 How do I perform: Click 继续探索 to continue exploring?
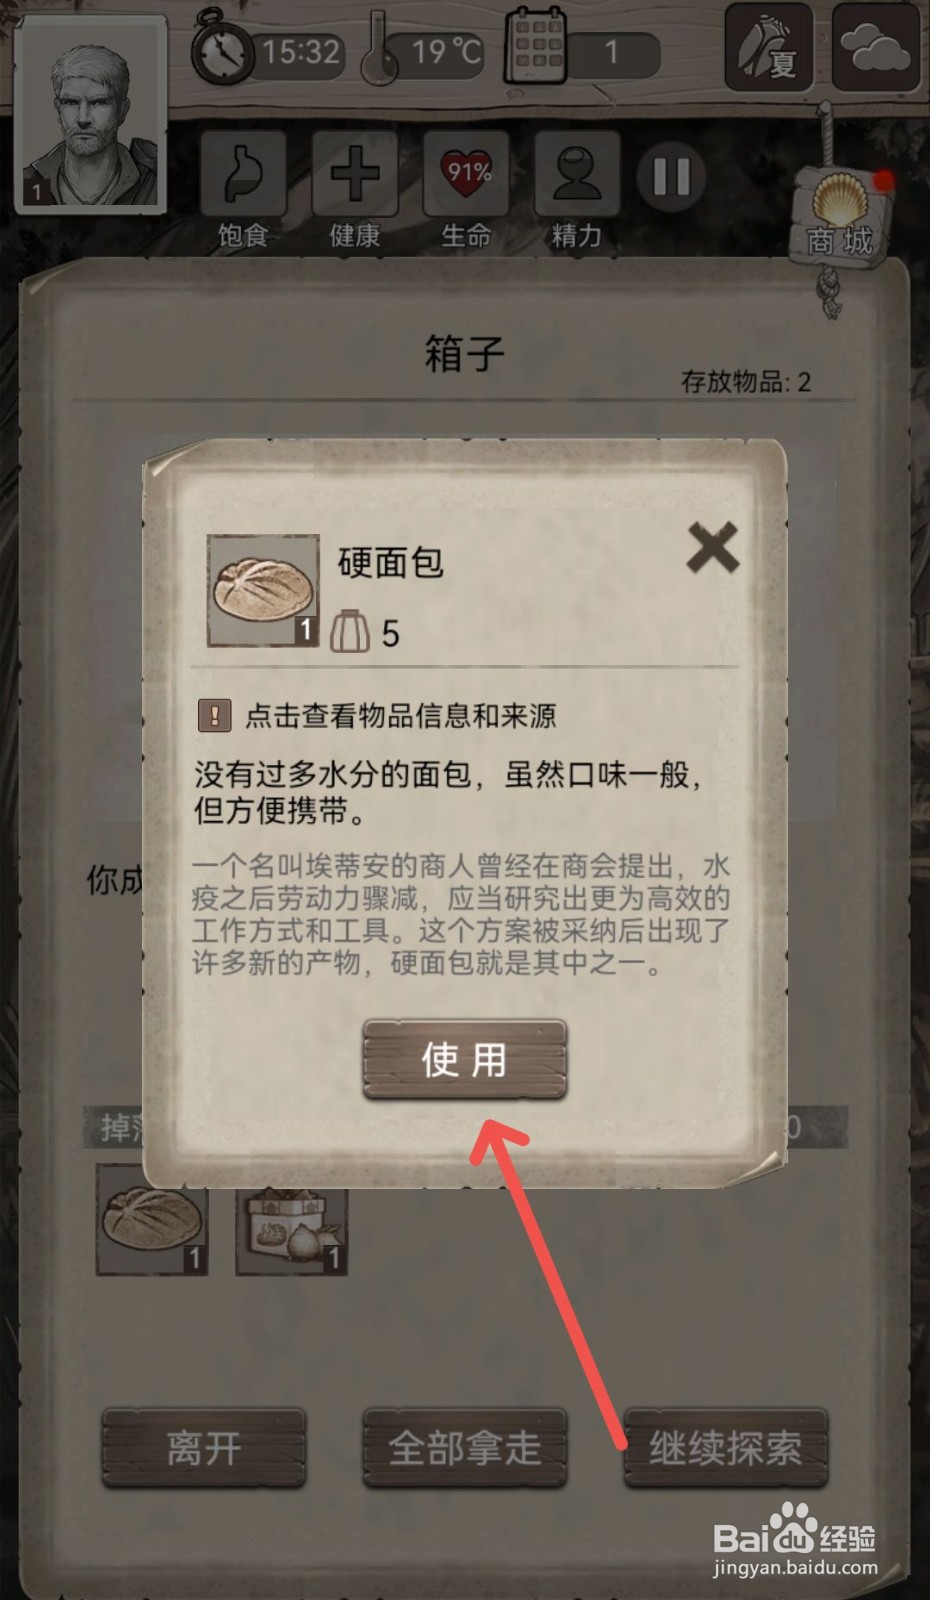tap(726, 1448)
